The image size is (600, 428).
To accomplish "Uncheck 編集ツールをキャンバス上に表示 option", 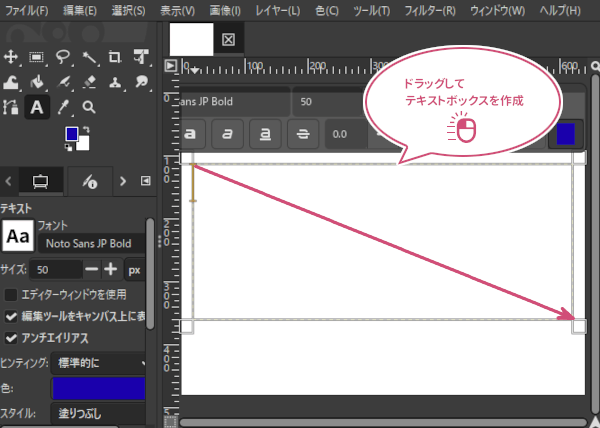I will tap(11, 316).
